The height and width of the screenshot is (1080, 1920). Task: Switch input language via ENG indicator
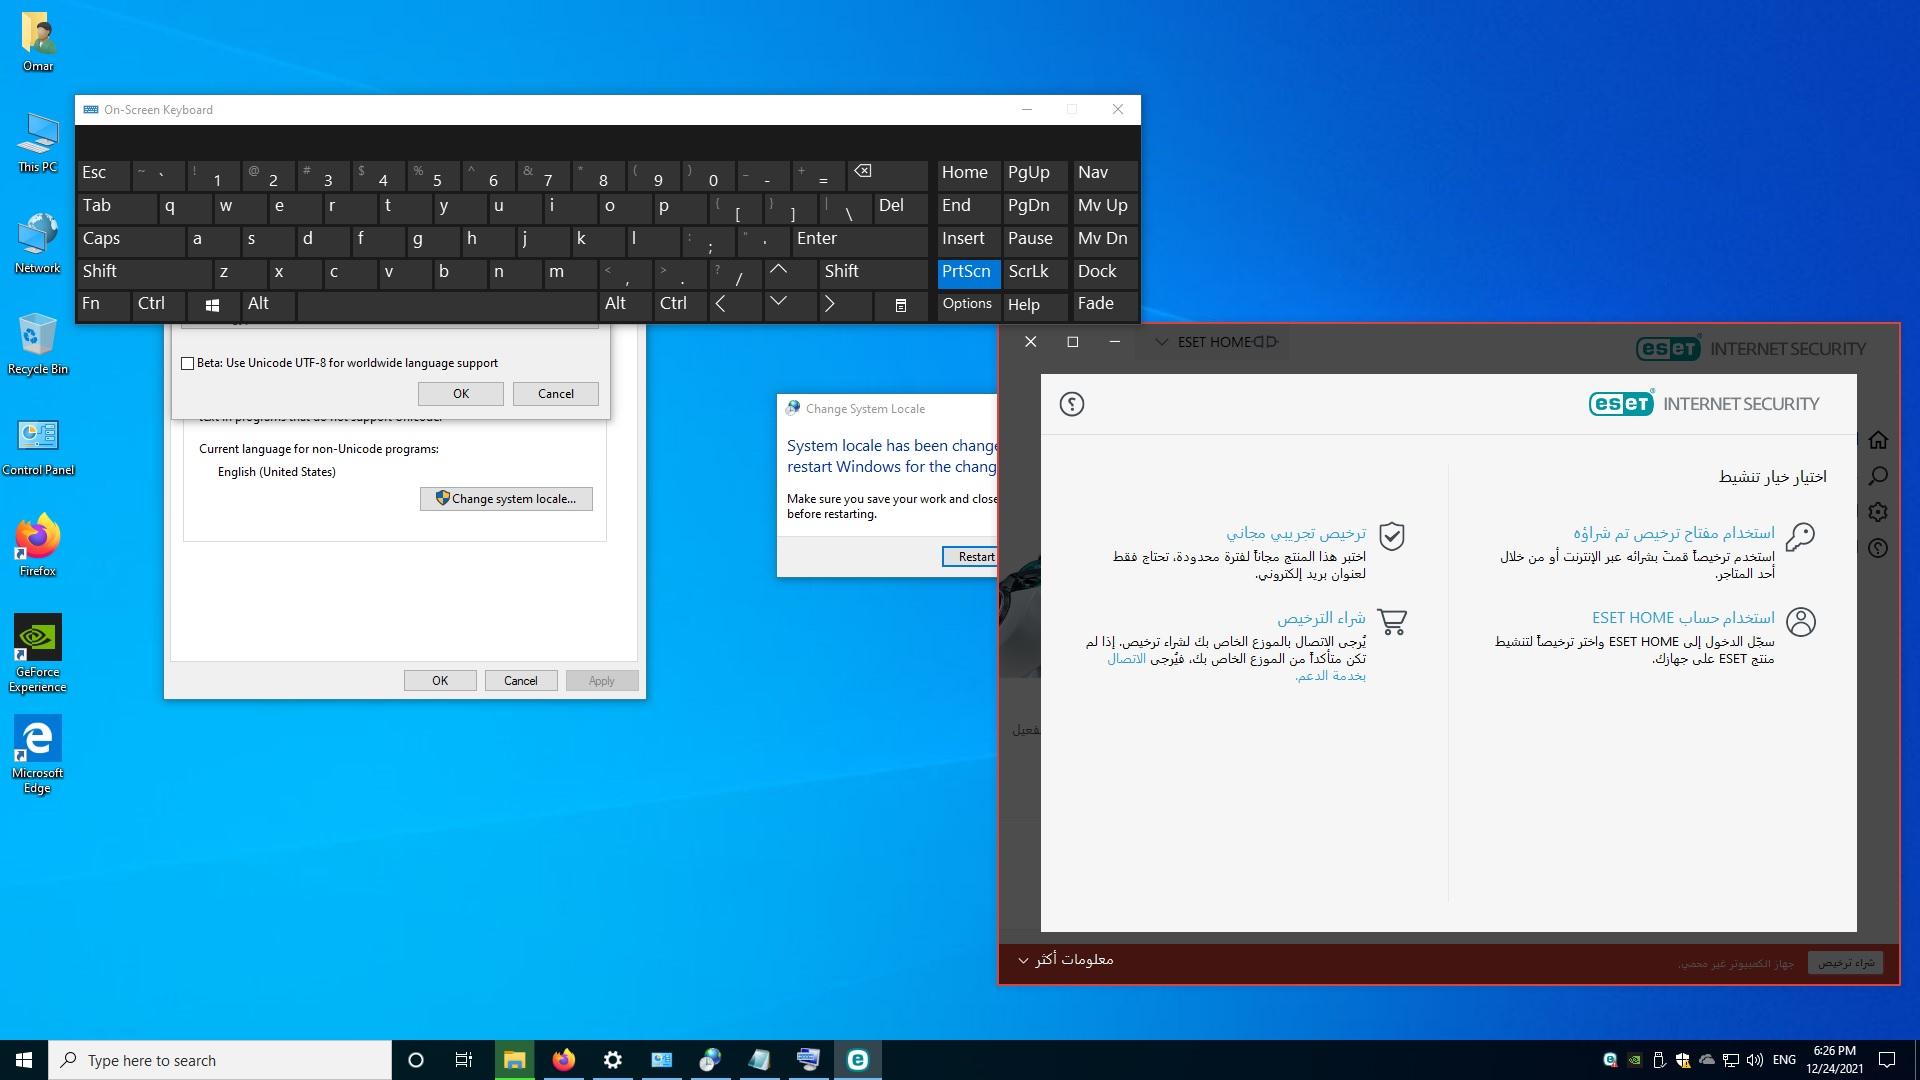(1784, 1060)
